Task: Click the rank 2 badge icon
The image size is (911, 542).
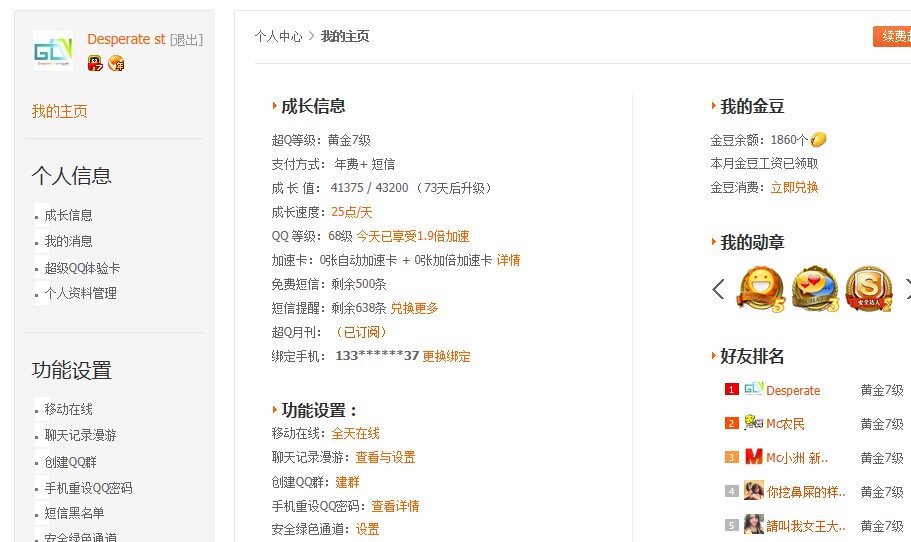Action: pyautogui.click(x=731, y=423)
